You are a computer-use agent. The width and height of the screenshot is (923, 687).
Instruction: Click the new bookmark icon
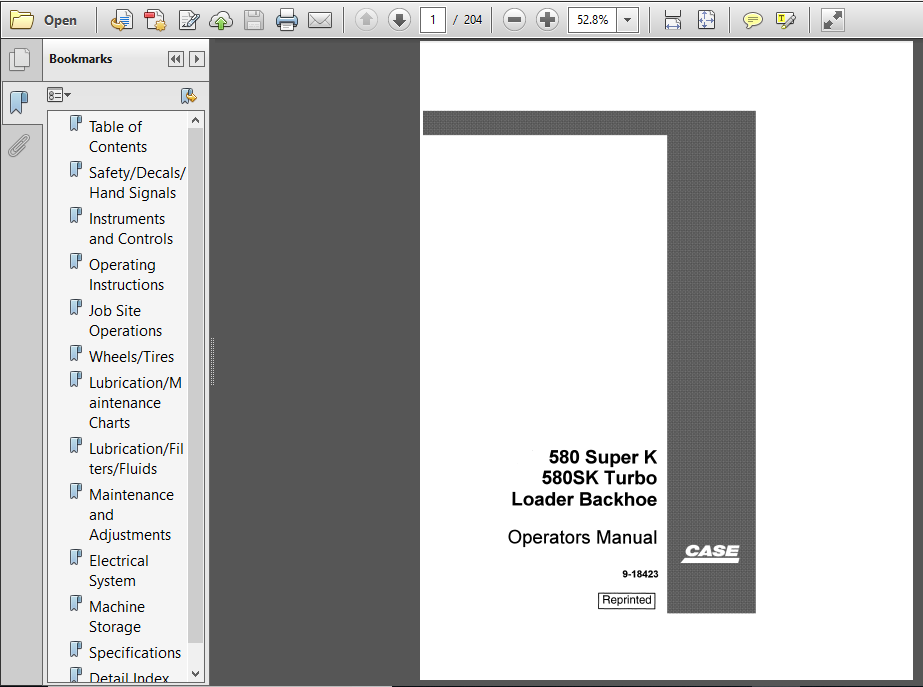[188, 95]
